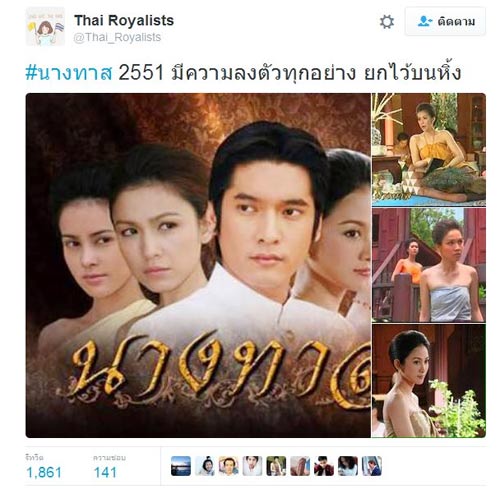Open the large นางทาส poster image
The width and height of the screenshot is (500, 489).
pyautogui.click(x=198, y=265)
